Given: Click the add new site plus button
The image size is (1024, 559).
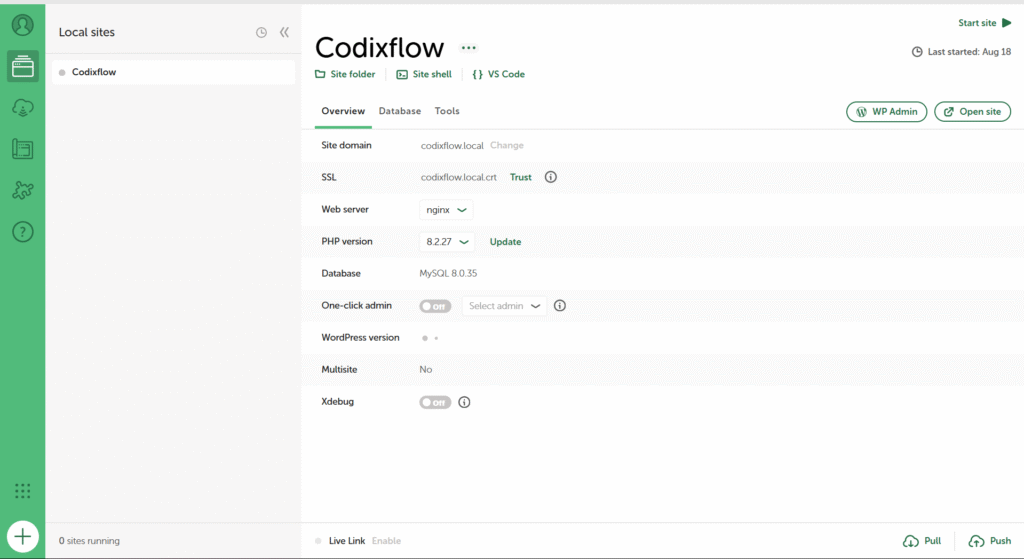Looking at the screenshot, I should [23, 537].
